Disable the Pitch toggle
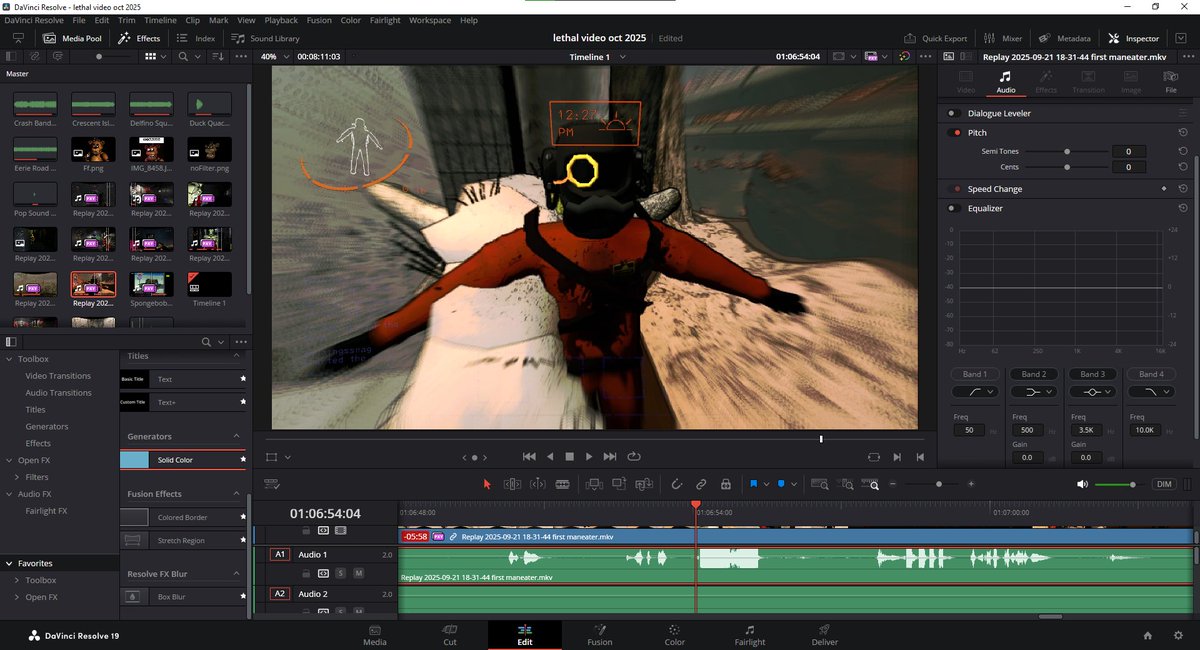1200x650 pixels. [955, 132]
